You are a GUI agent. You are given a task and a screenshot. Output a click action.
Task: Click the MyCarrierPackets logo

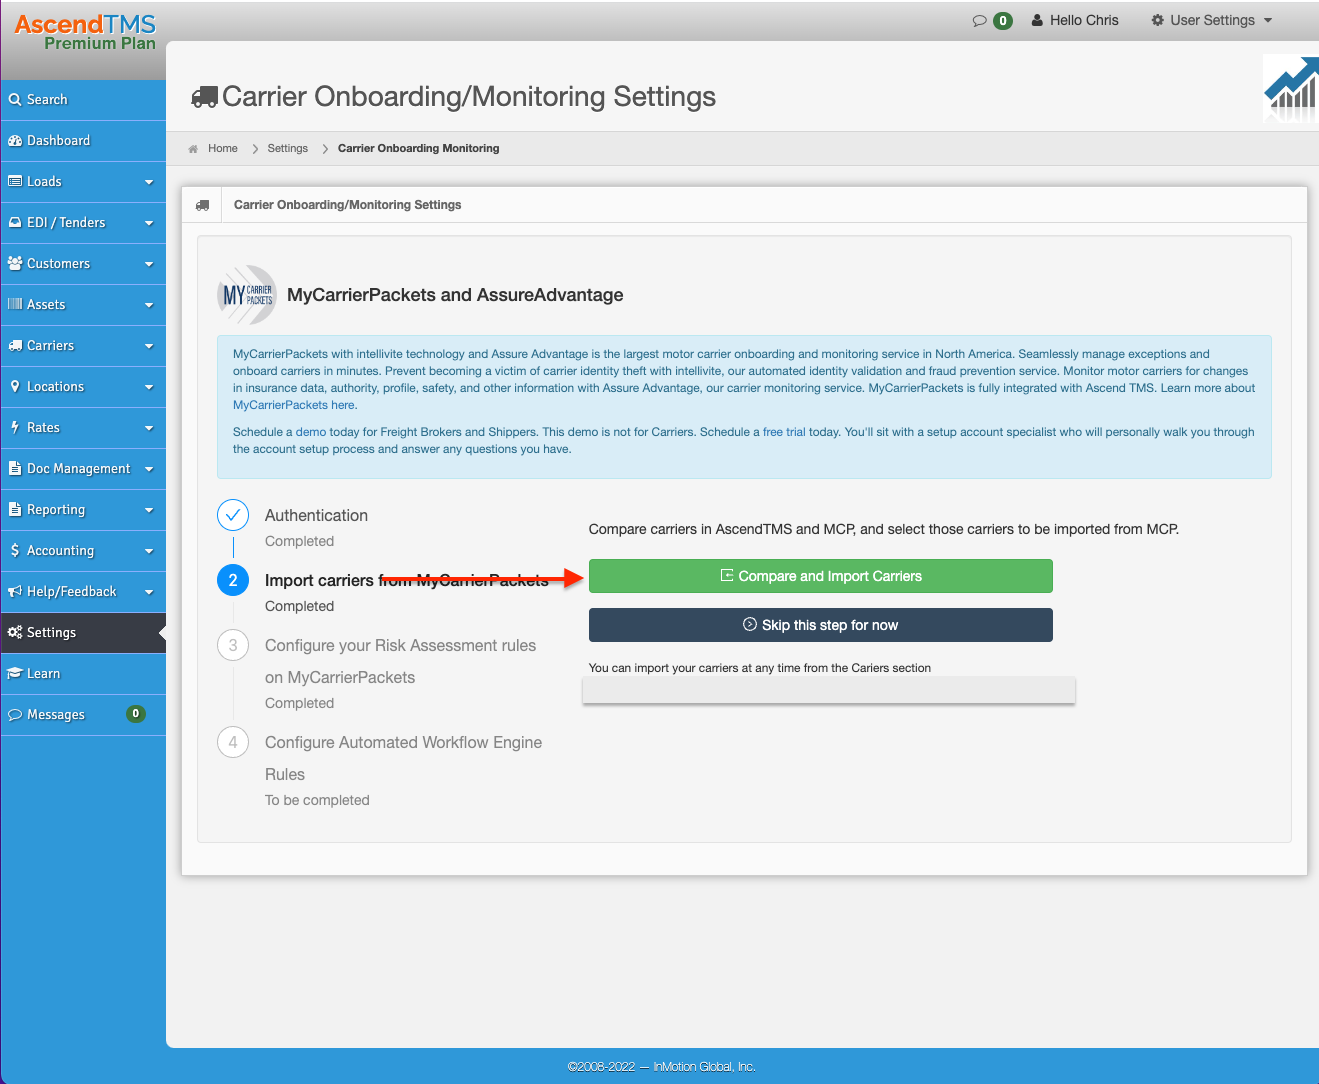click(247, 295)
